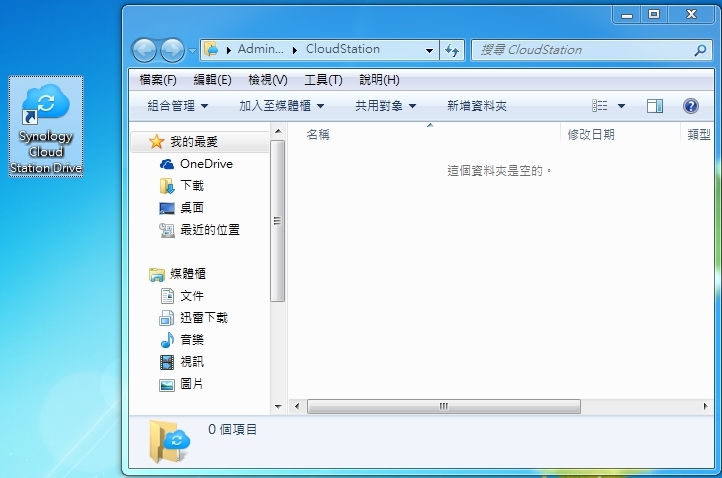Open view options dropdown arrow
The height and width of the screenshot is (478, 722).
tap(621, 106)
